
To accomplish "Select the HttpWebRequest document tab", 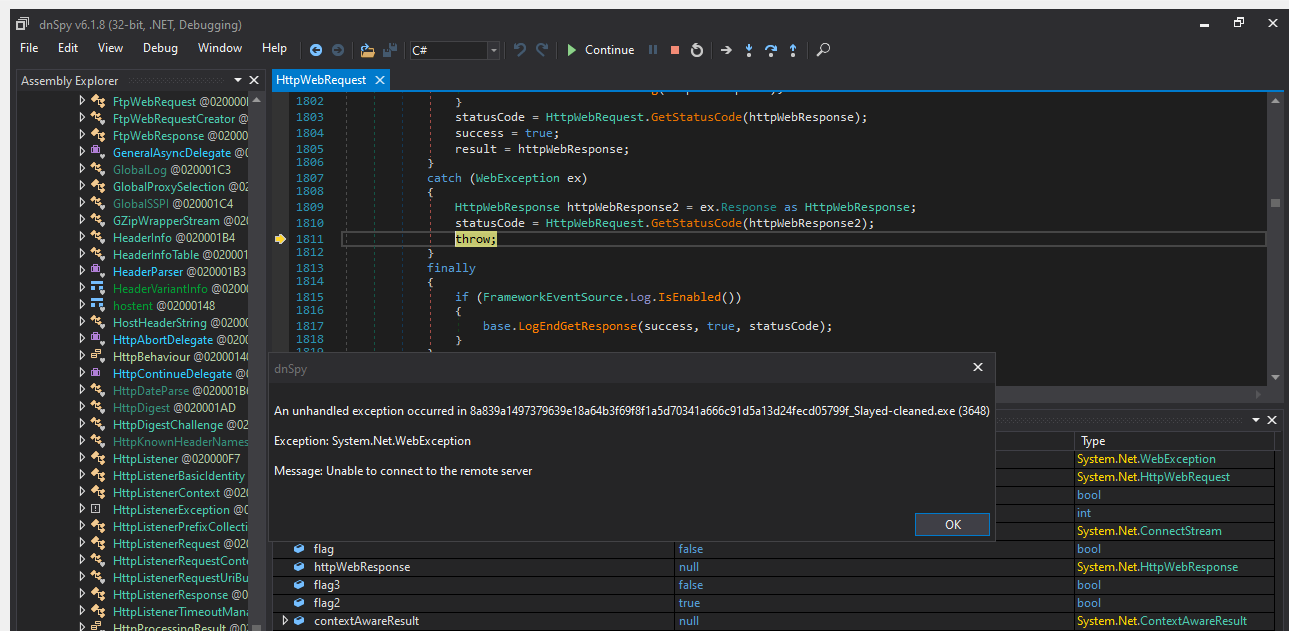I will [321, 80].
